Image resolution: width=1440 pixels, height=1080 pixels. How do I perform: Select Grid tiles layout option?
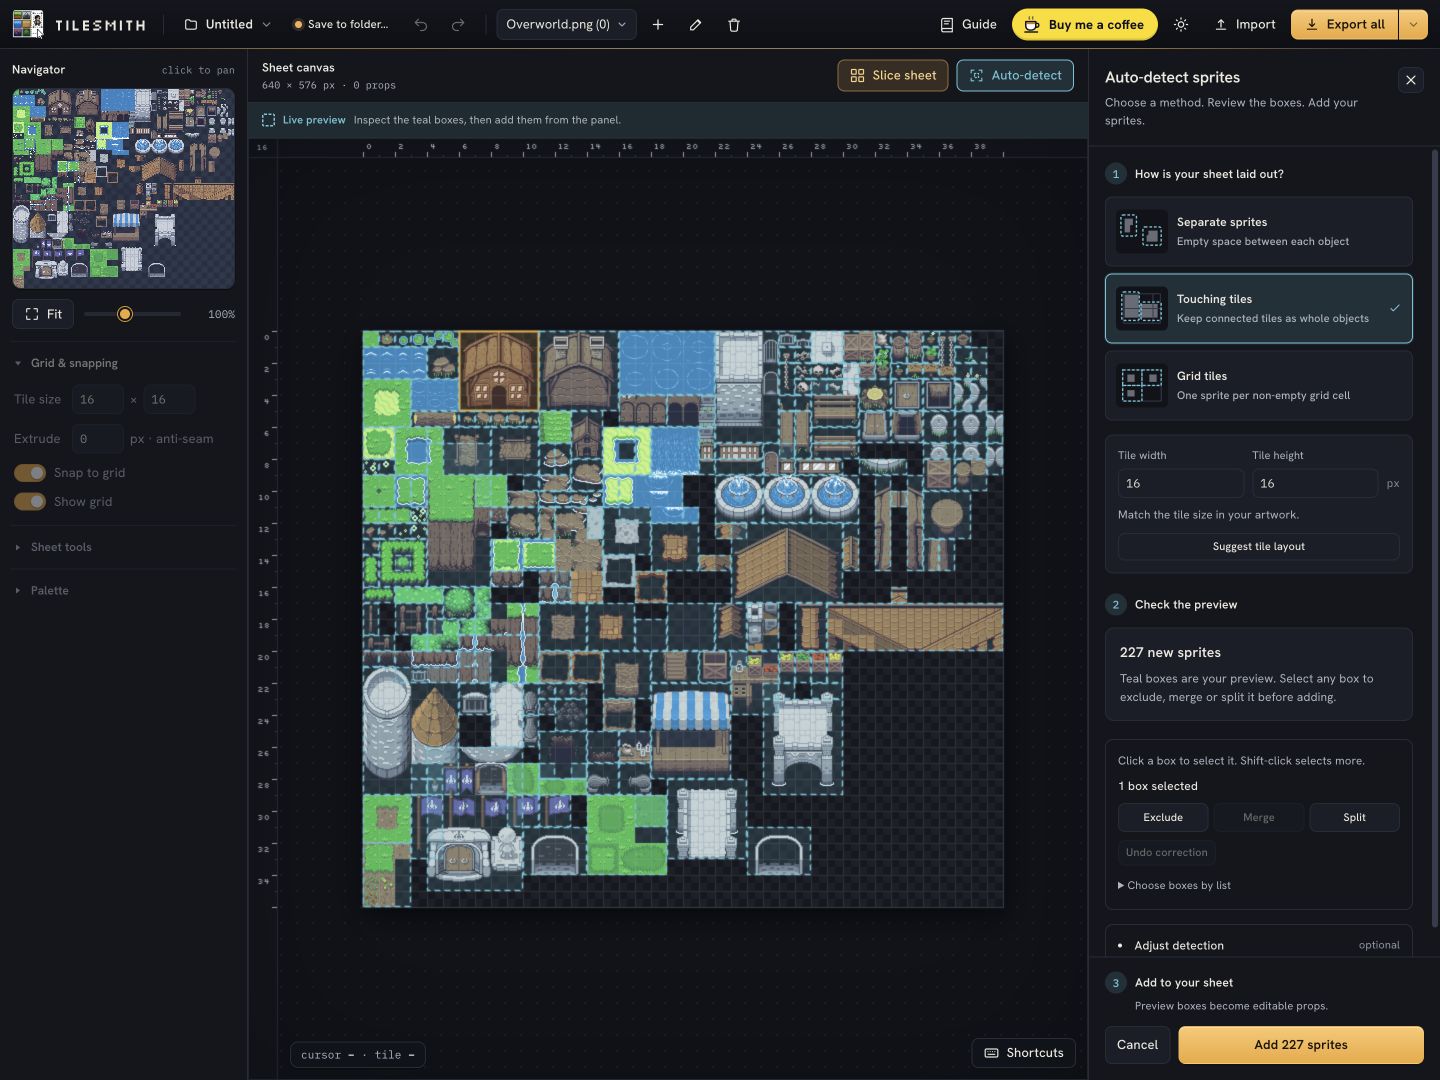[x=1258, y=385]
